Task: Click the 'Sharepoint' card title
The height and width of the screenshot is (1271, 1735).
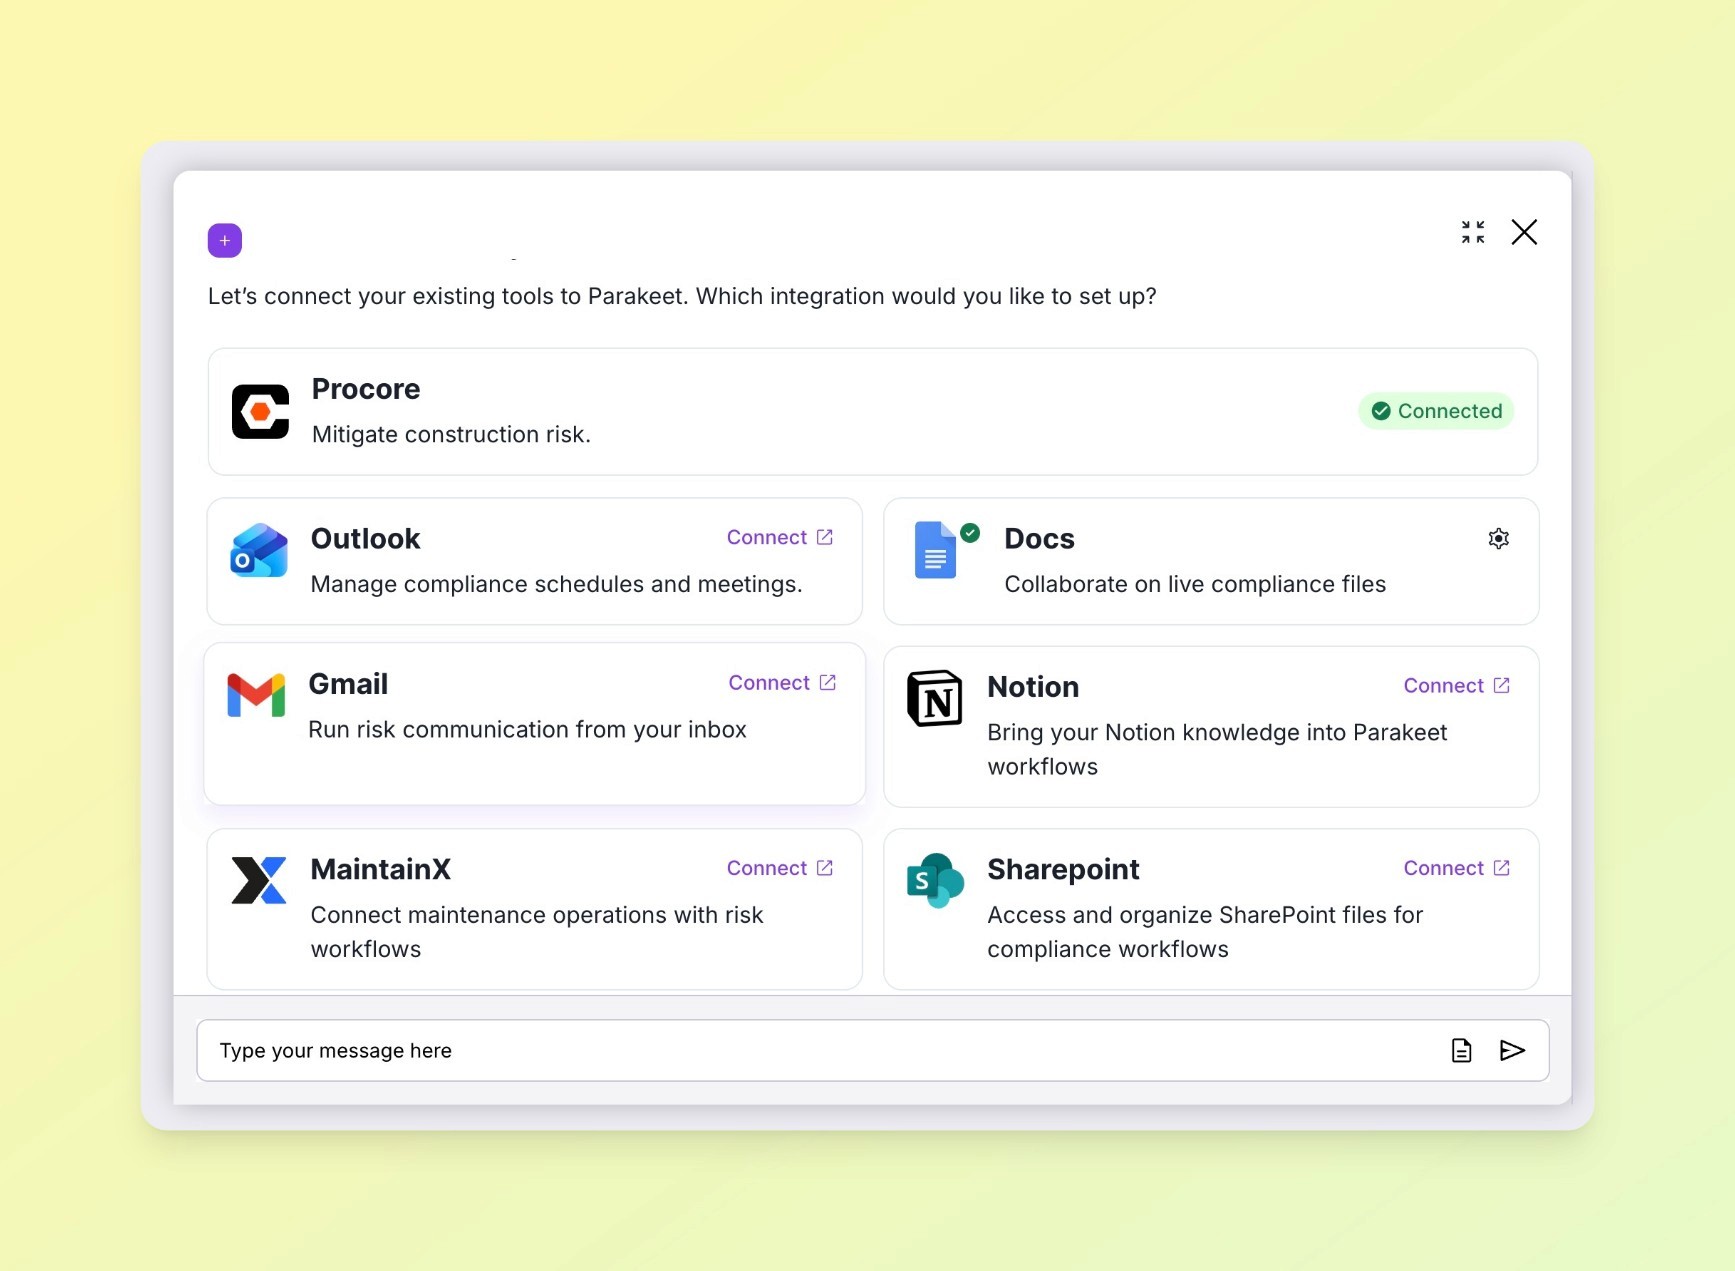Action: point(1063,870)
